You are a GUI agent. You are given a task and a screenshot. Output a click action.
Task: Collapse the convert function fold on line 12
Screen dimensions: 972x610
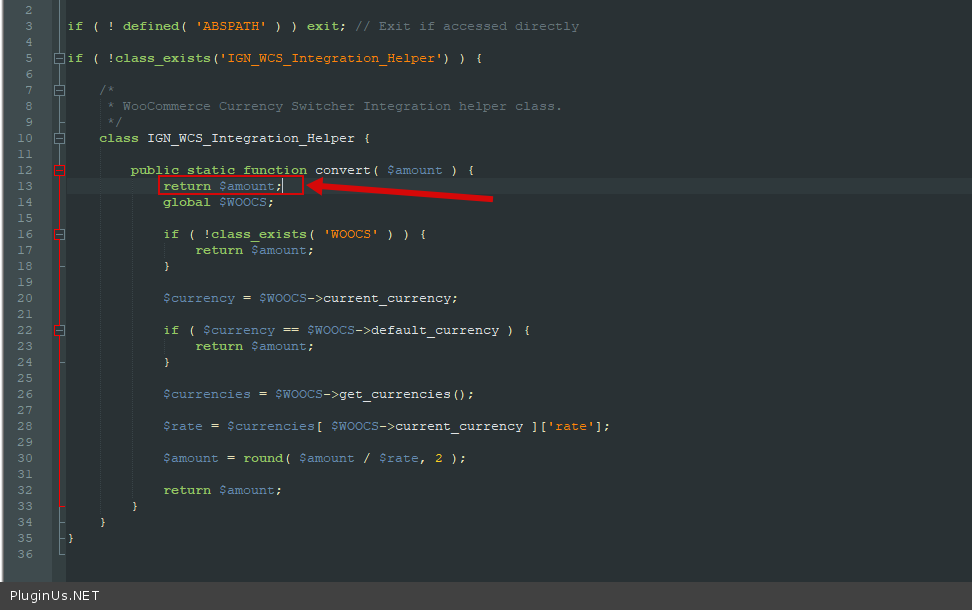(x=60, y=170)
